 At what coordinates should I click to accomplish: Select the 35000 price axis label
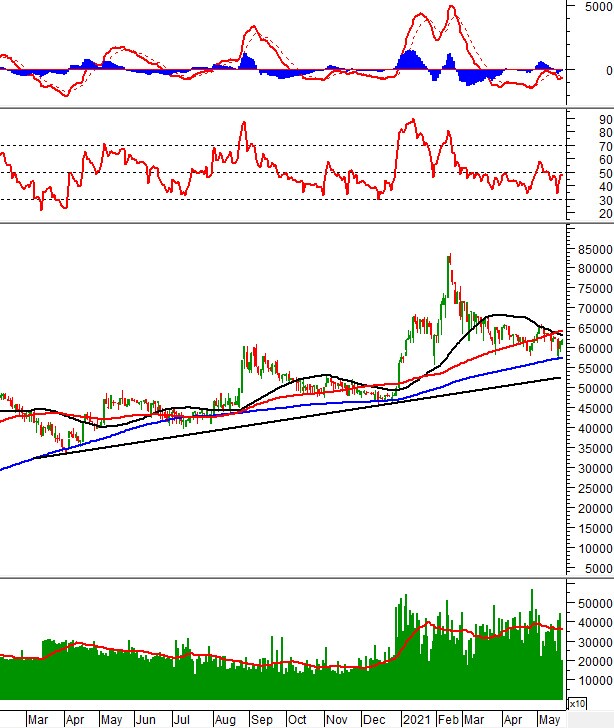(x=595, y=448)
